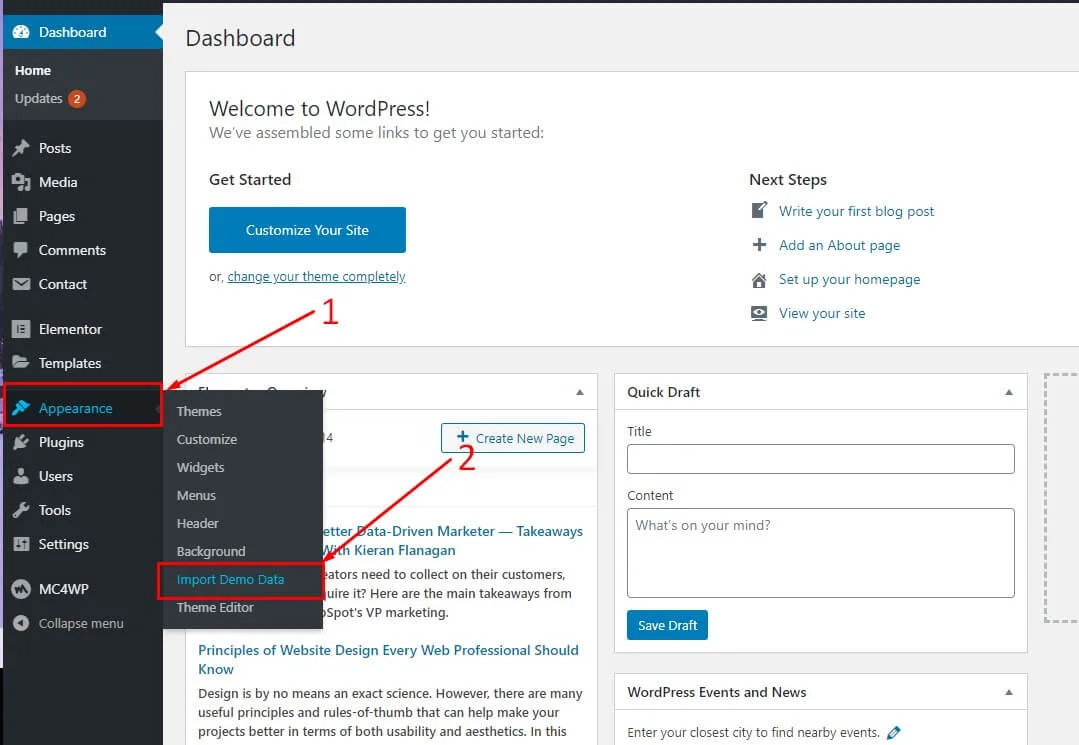1079x745 pixels.
Task: Click the Media icon in sidebar
Action: tap(21, 182)
